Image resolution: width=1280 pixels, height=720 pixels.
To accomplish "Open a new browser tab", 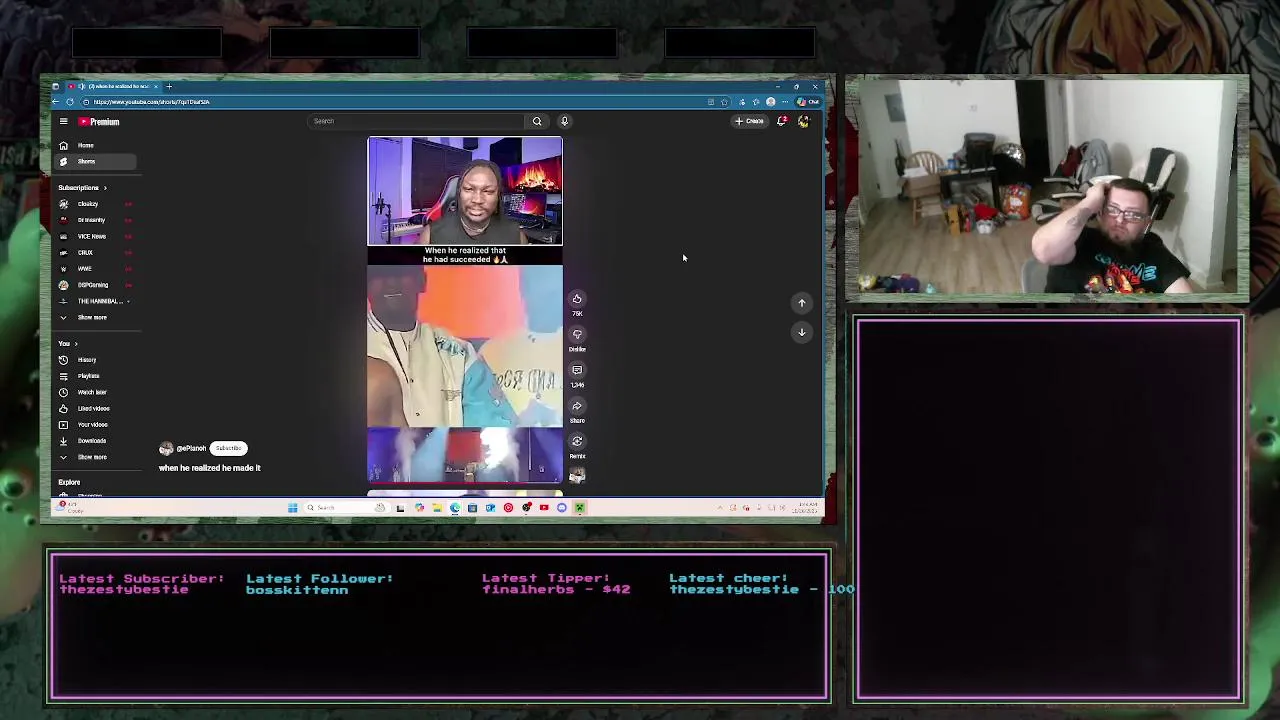I will coord(169,87).
